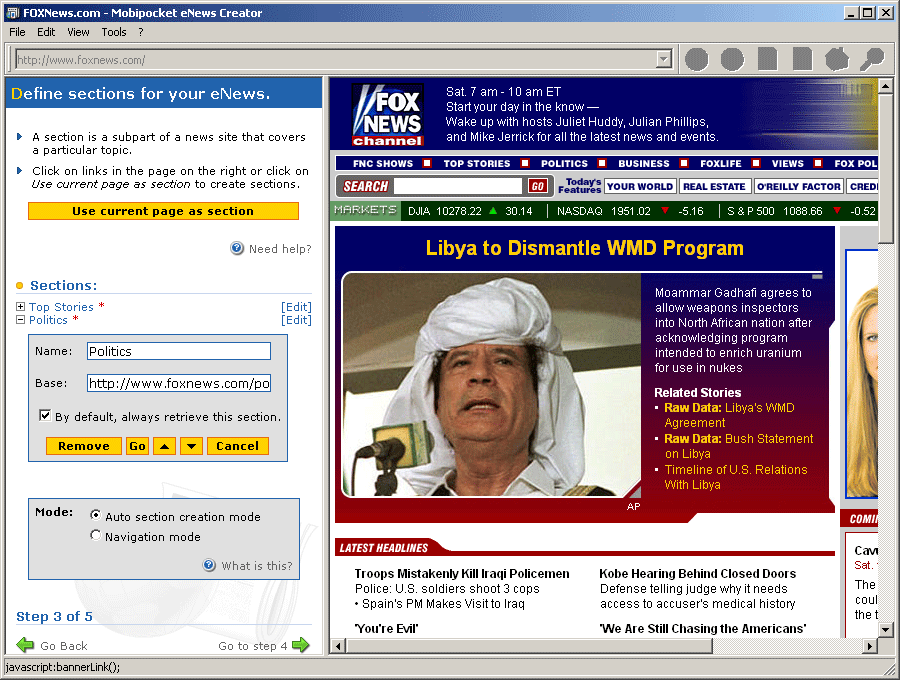
Task: Select Navigation mode radio button
Action: (96, 535)
